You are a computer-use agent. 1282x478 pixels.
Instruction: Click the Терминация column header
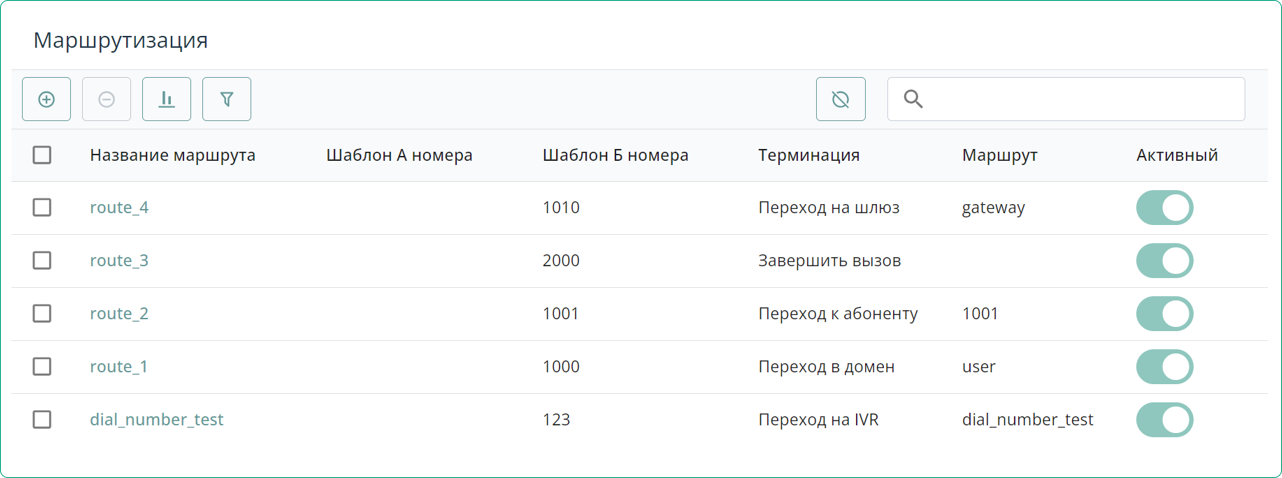pyautogui.click(x=808, y=155)
